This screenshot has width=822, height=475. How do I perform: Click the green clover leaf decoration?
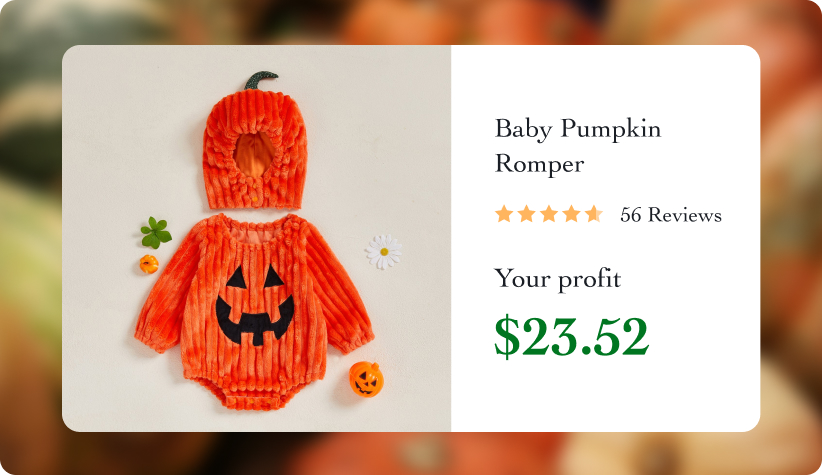tap(156, 233)
